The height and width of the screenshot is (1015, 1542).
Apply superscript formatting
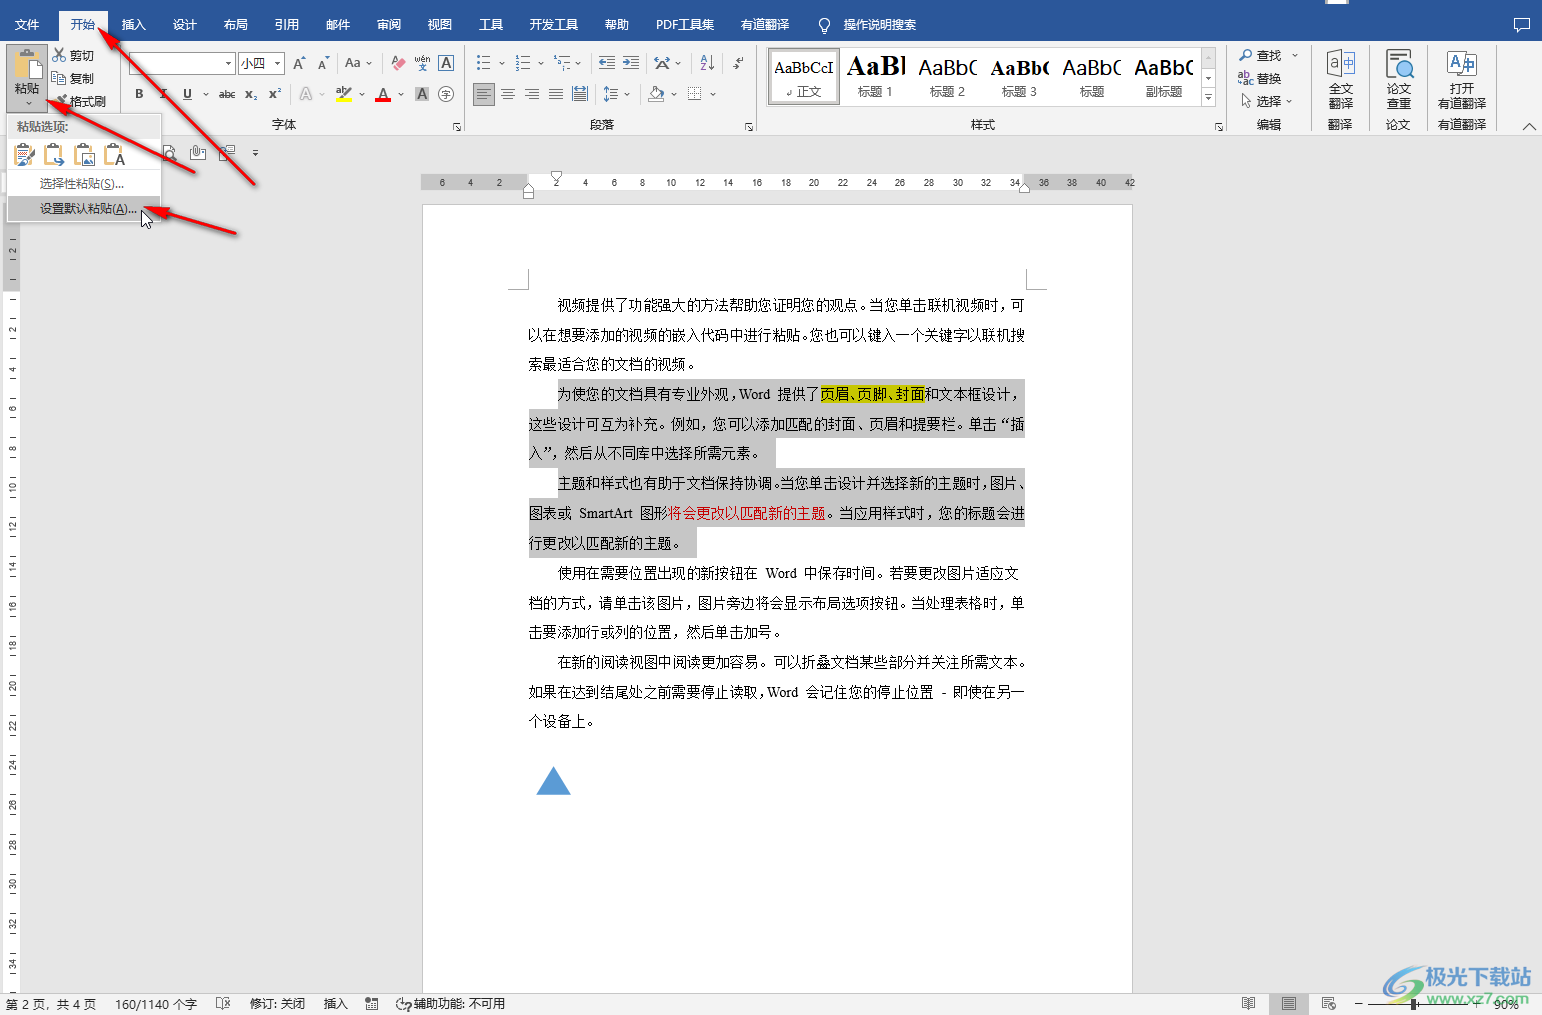click(275, 94)
